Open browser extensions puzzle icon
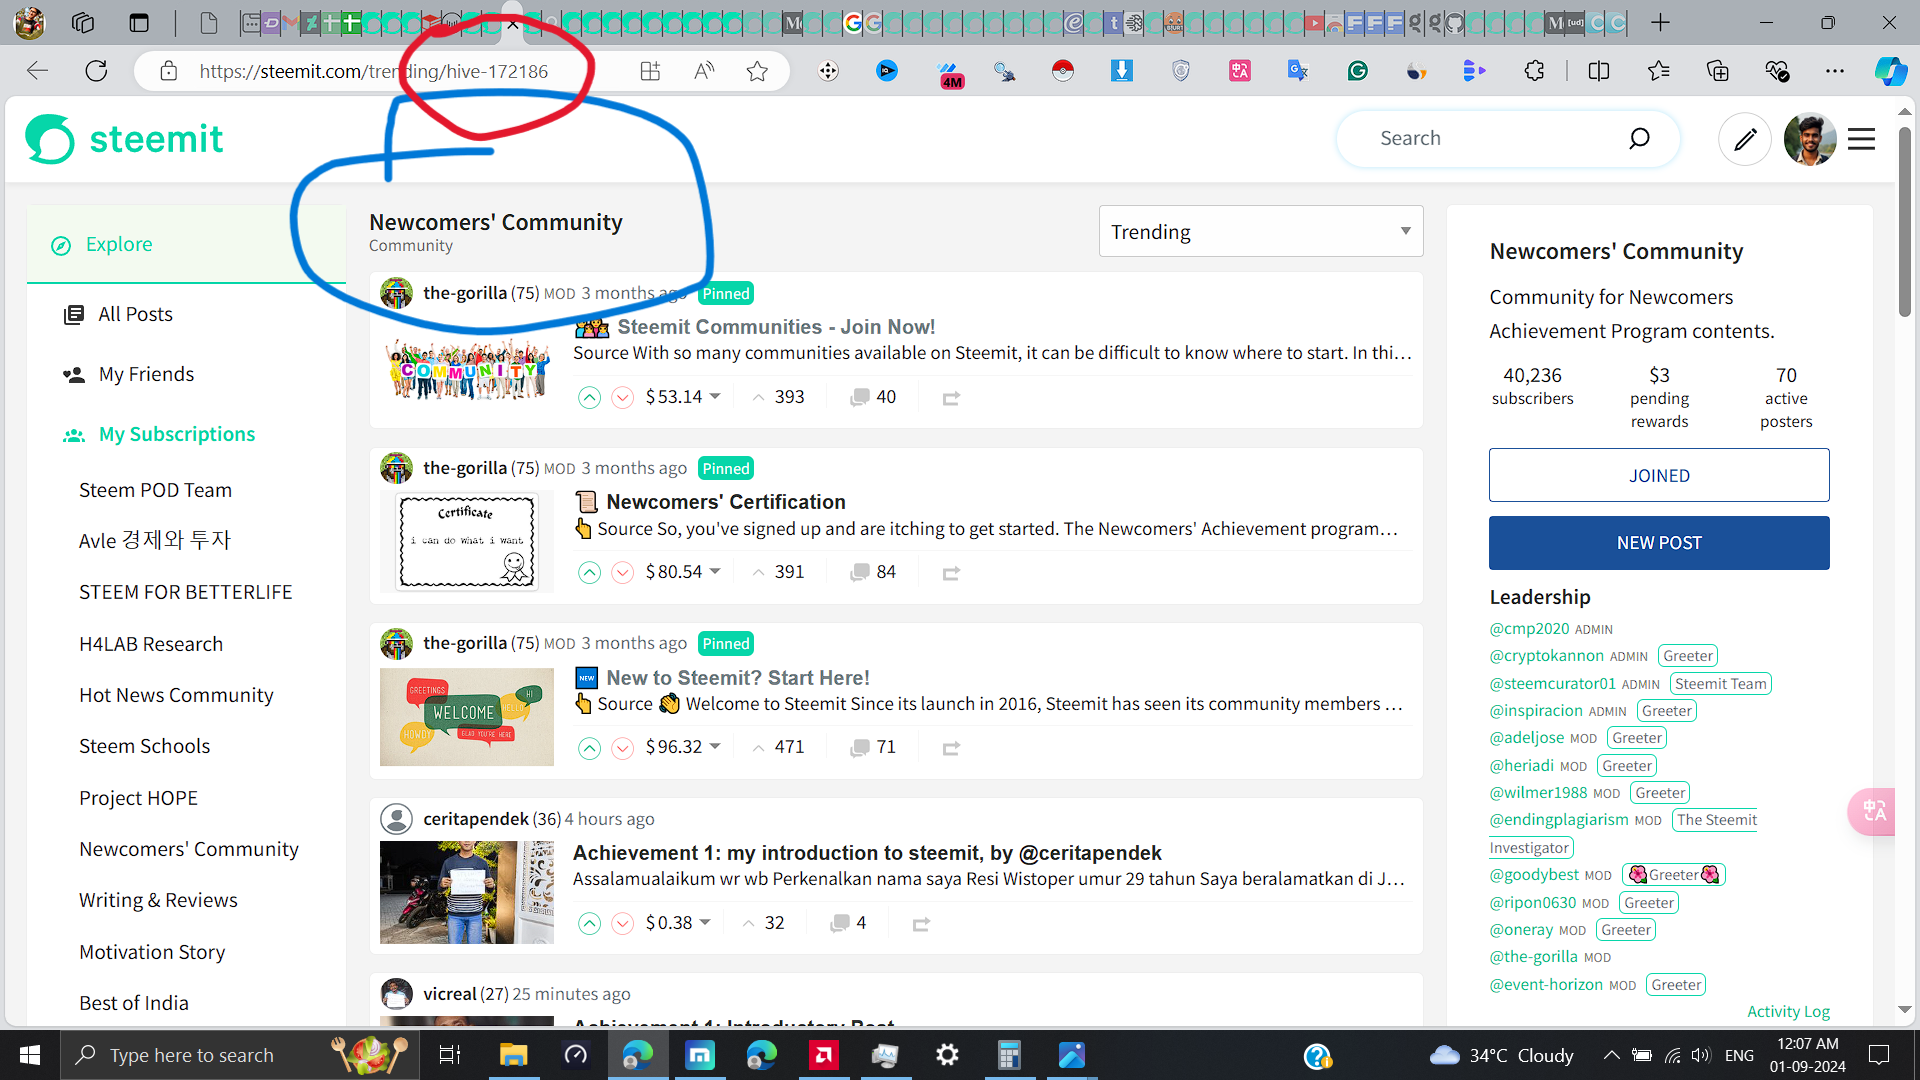The width and height of the screenshot is (1920, 1080). tap(1534, 71)
